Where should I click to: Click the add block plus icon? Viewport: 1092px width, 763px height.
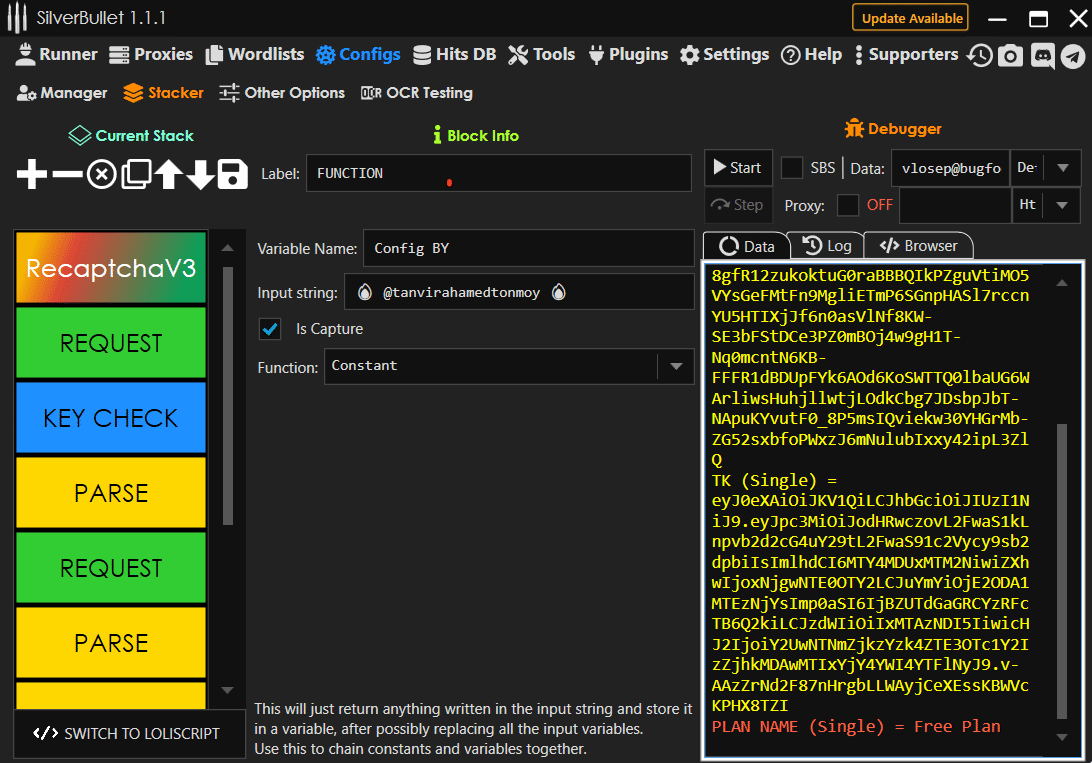[x=32, y=174]
